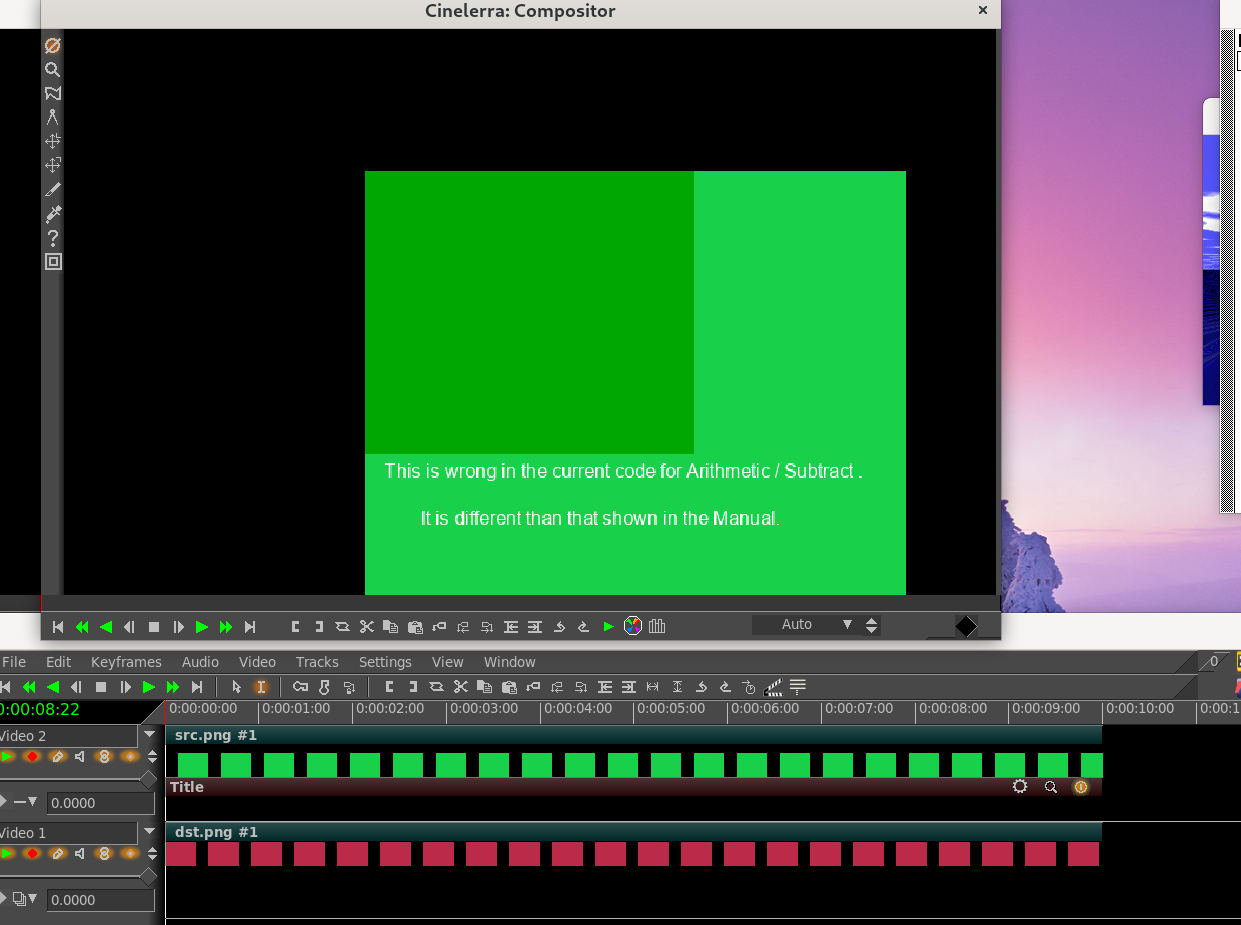
Task: Click the Video 1 fade value field
Action: [100, 900]
